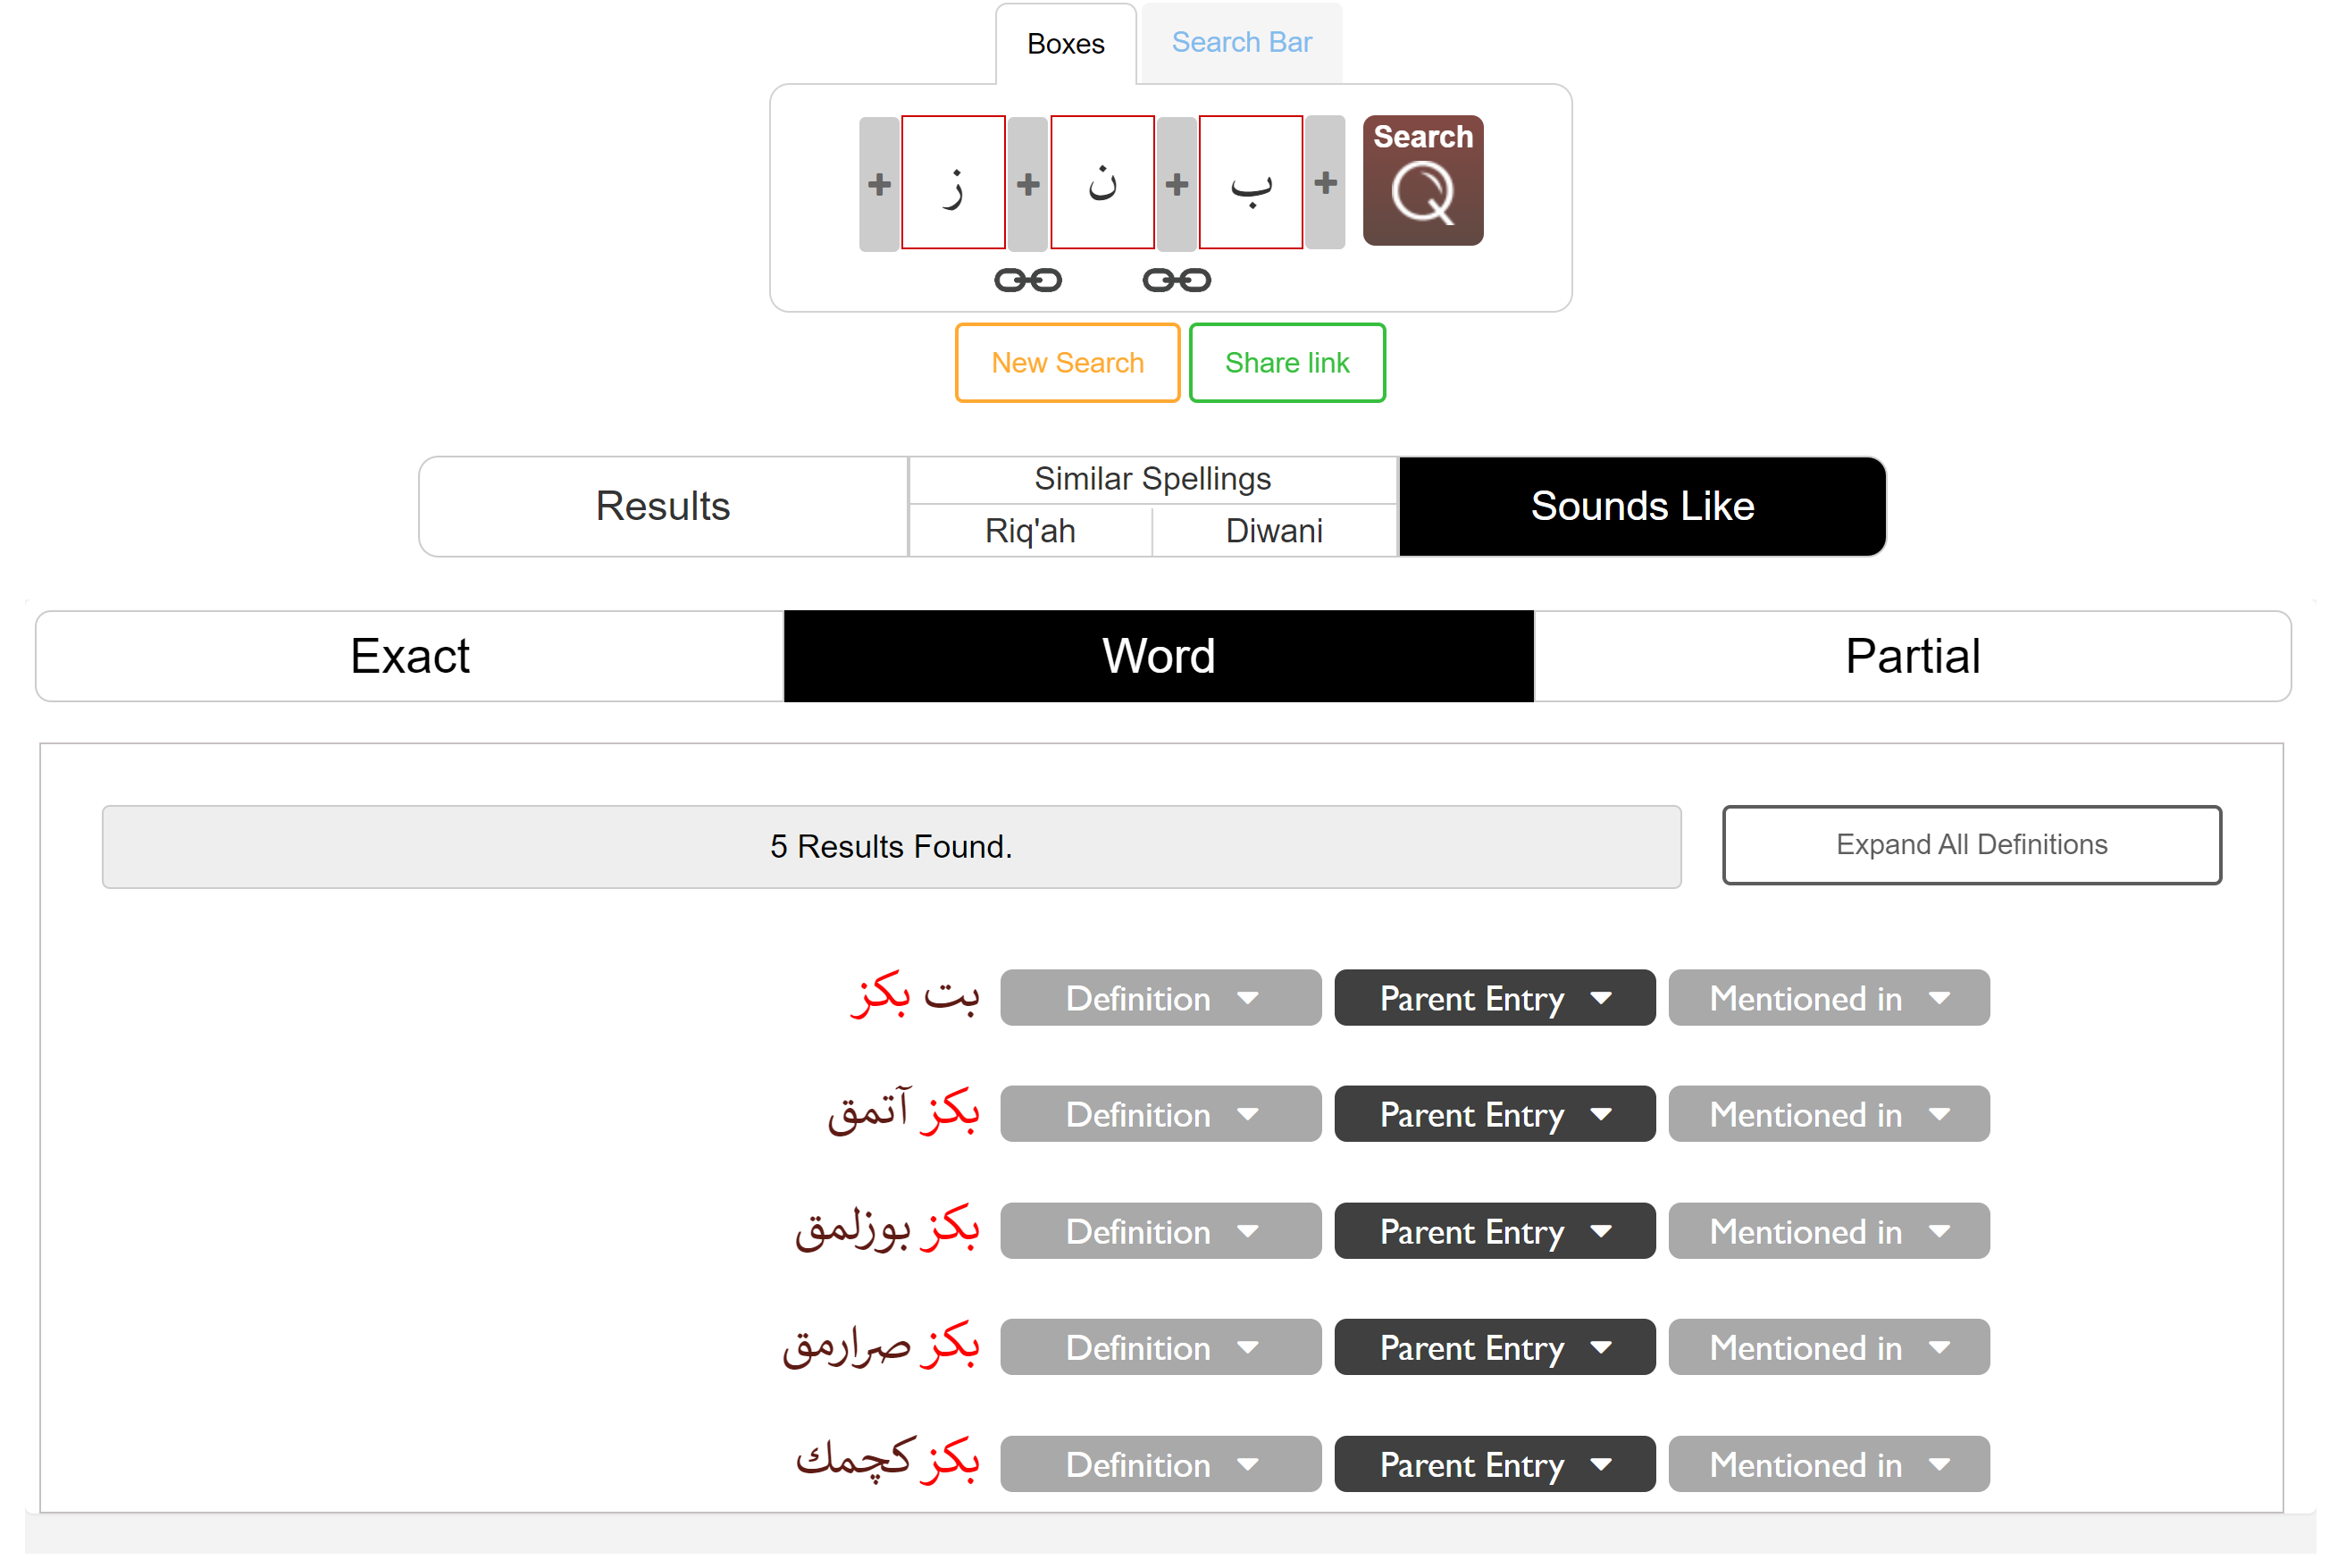Select the Exact match mode

pyautogui.click(x=410, y=656)
